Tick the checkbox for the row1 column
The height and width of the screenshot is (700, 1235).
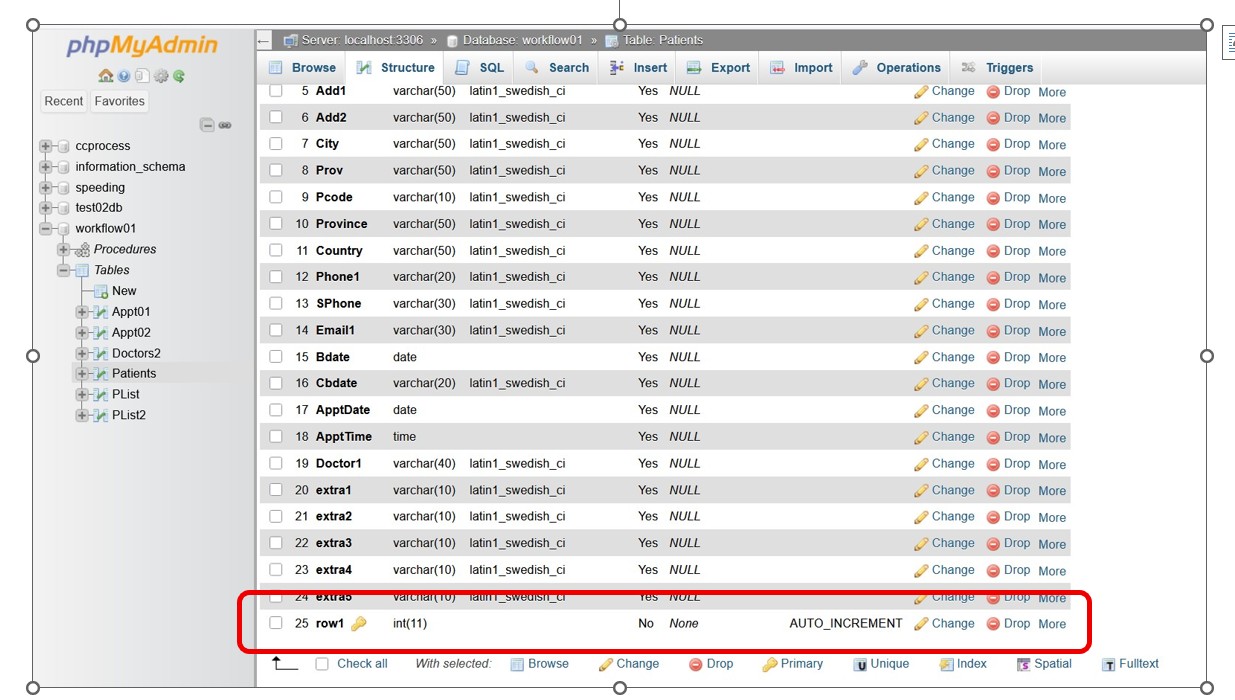(x=276, y=623)
